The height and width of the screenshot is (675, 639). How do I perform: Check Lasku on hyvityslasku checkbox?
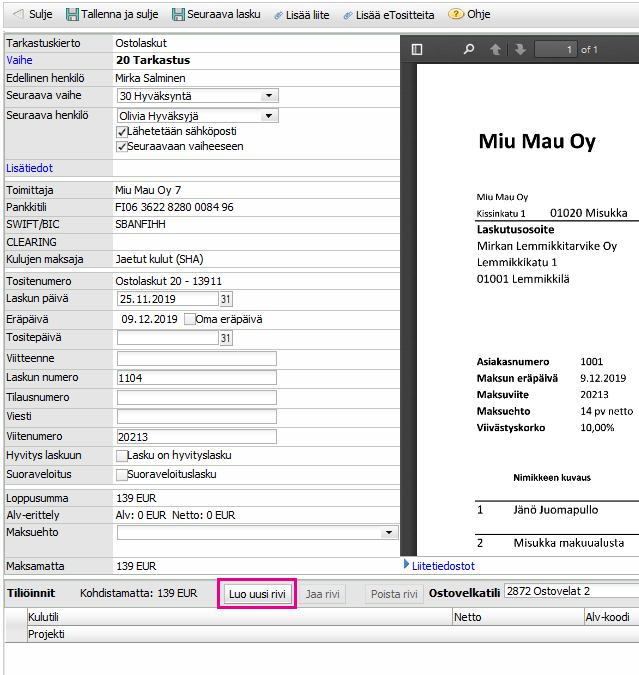(x=122, y=455)
